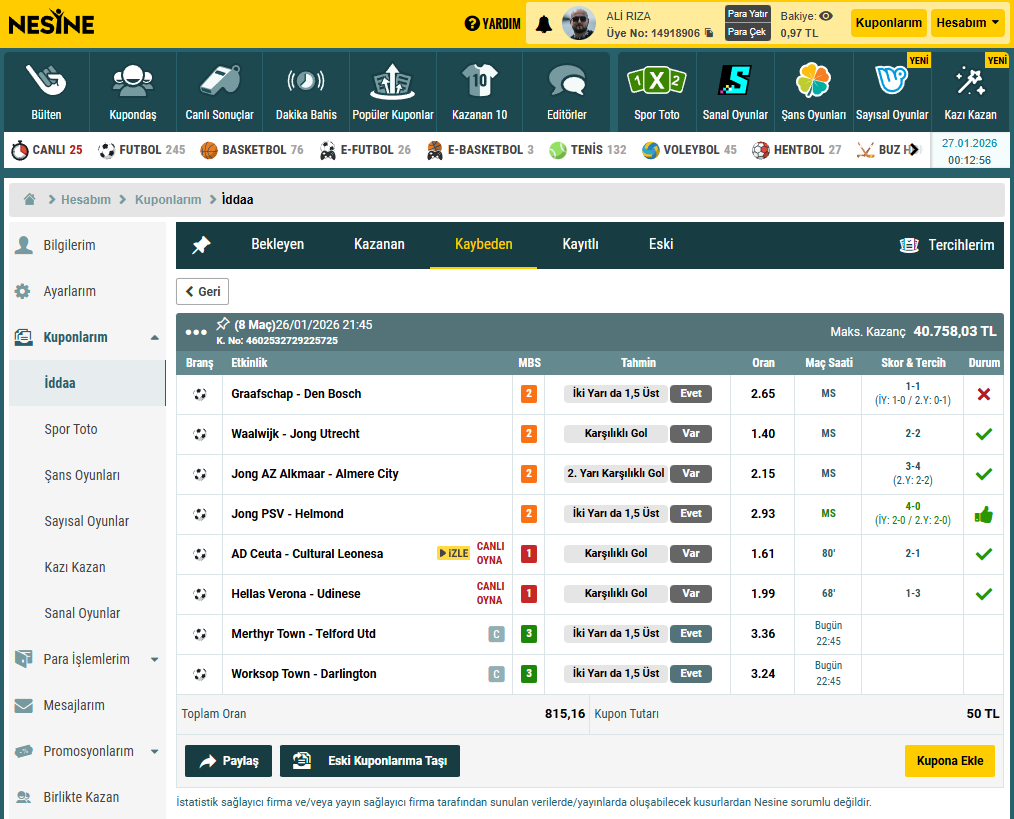
Task: Copy the member number icon
Action: tap(709, 33)
